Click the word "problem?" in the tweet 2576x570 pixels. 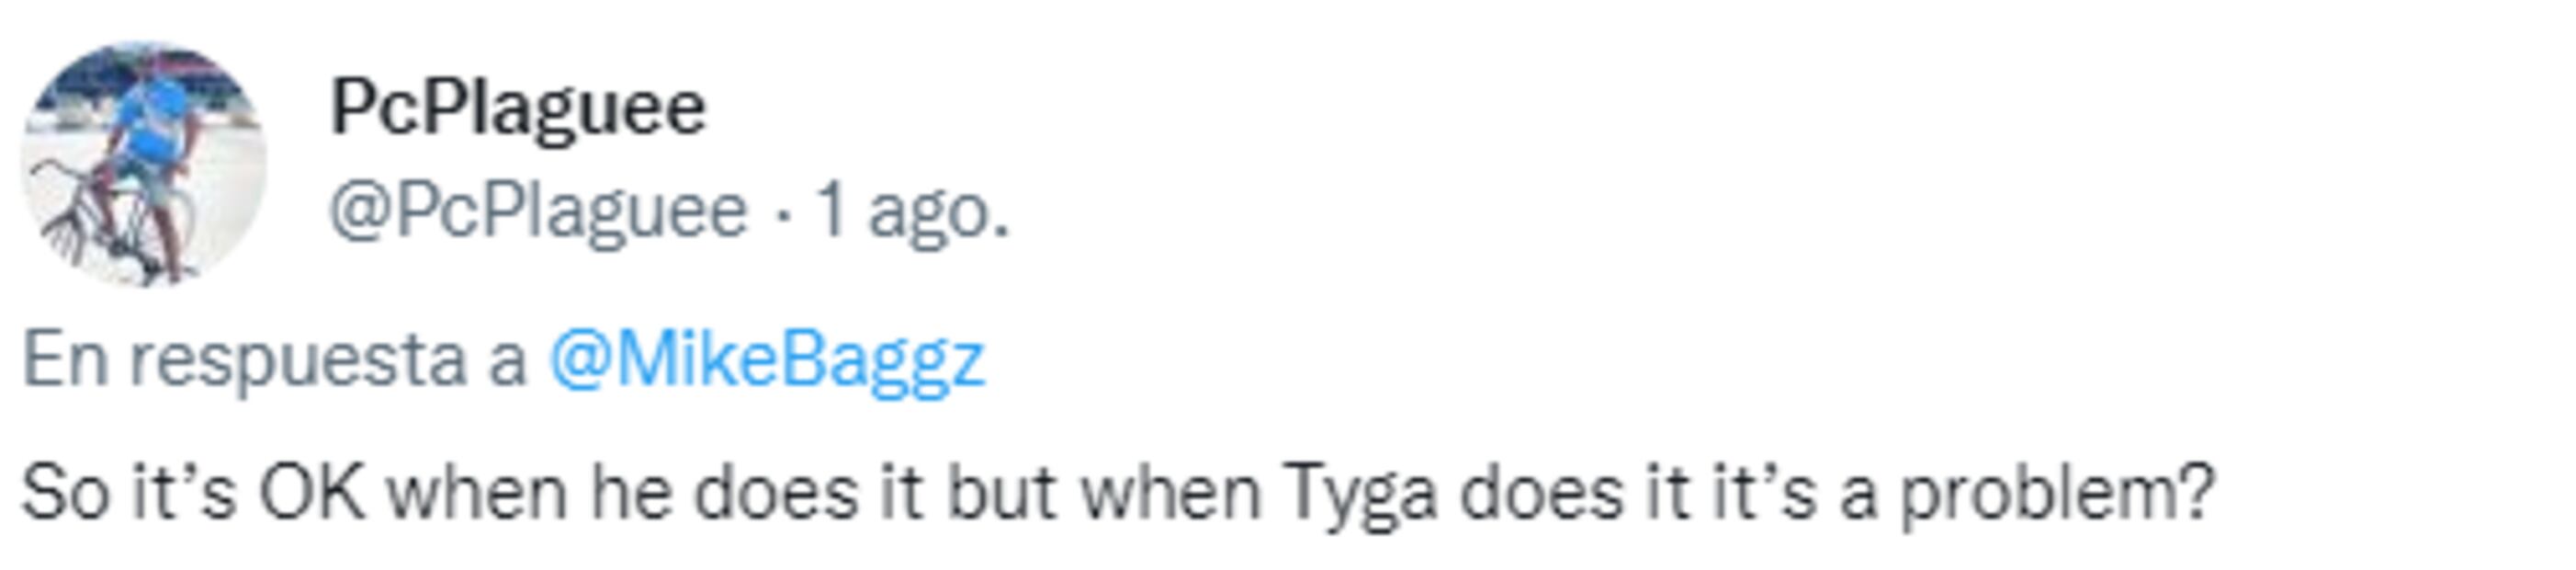pos(2057,494)
